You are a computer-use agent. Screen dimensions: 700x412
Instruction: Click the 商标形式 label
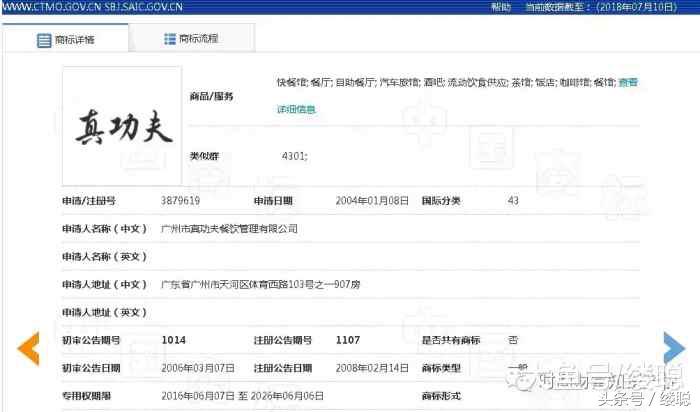tap(441, 395)
